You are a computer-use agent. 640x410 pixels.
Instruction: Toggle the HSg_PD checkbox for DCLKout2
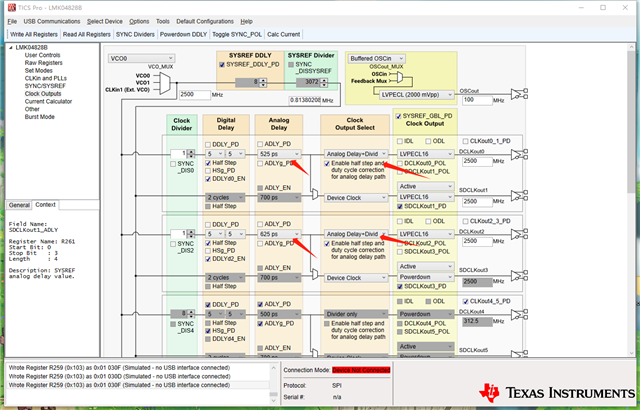pyautogui.click(x=208, y=250)
